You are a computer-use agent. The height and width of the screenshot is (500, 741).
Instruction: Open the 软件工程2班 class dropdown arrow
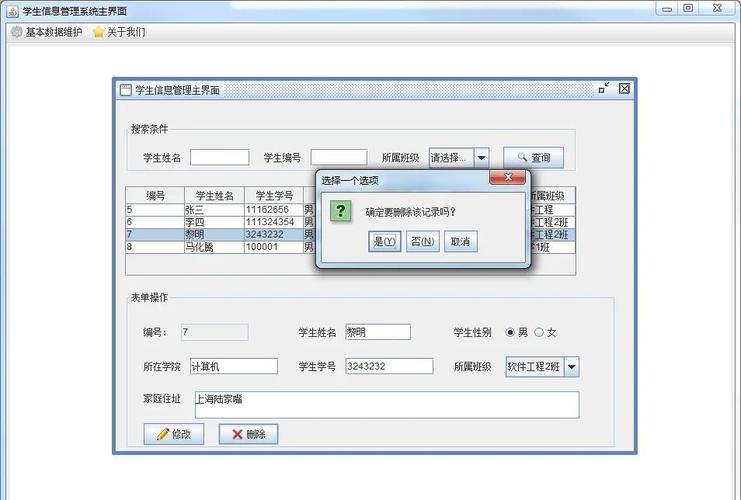click(572, 367)
